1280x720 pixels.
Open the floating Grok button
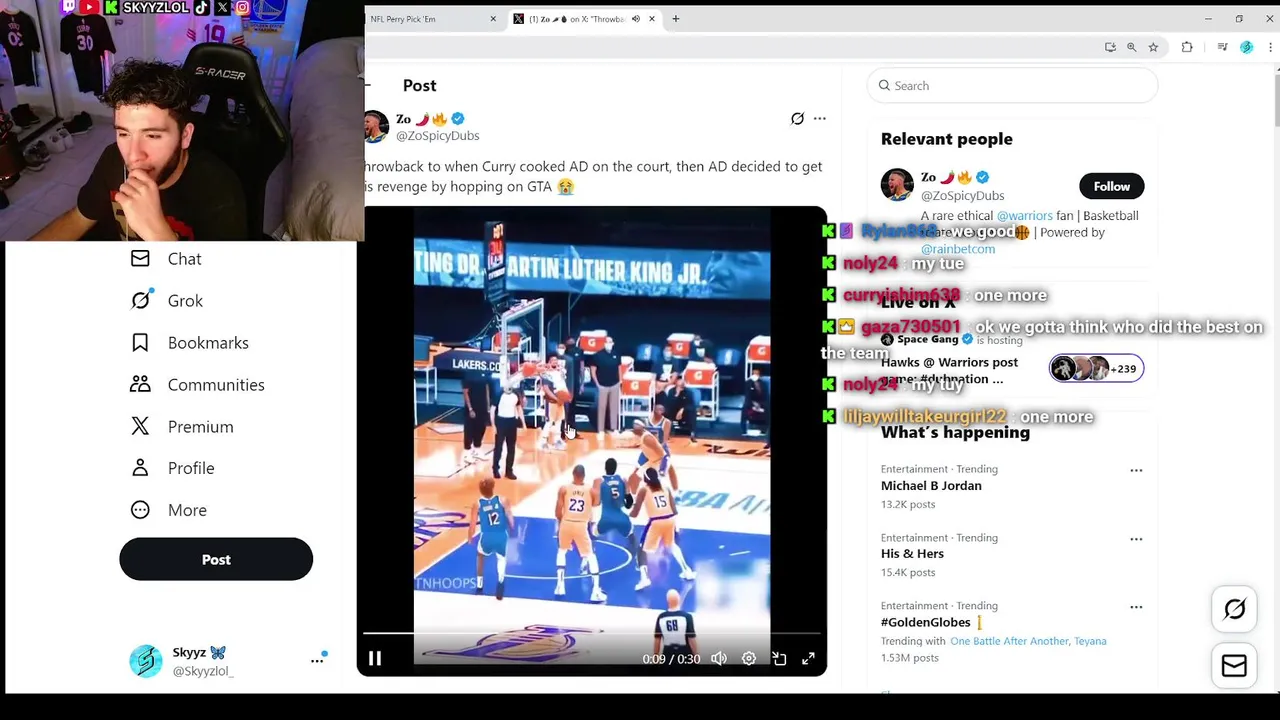(1235, 609)
